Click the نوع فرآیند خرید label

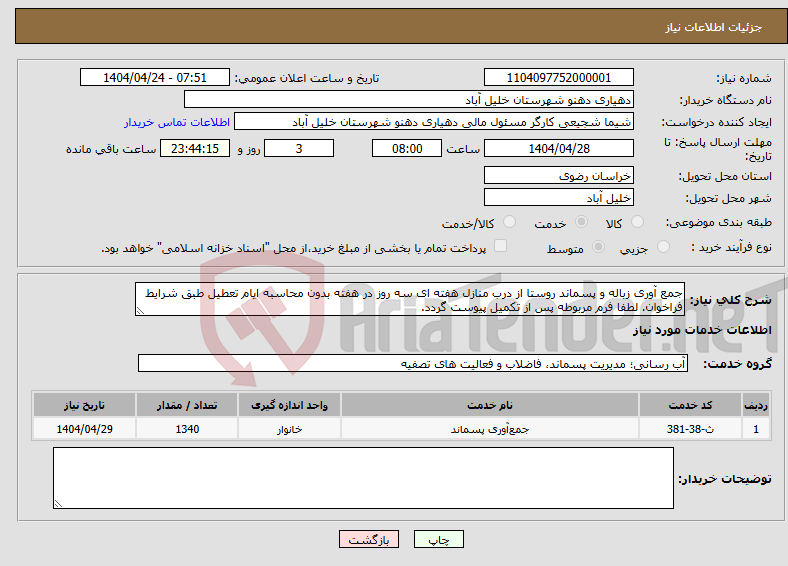pos(731,247)
